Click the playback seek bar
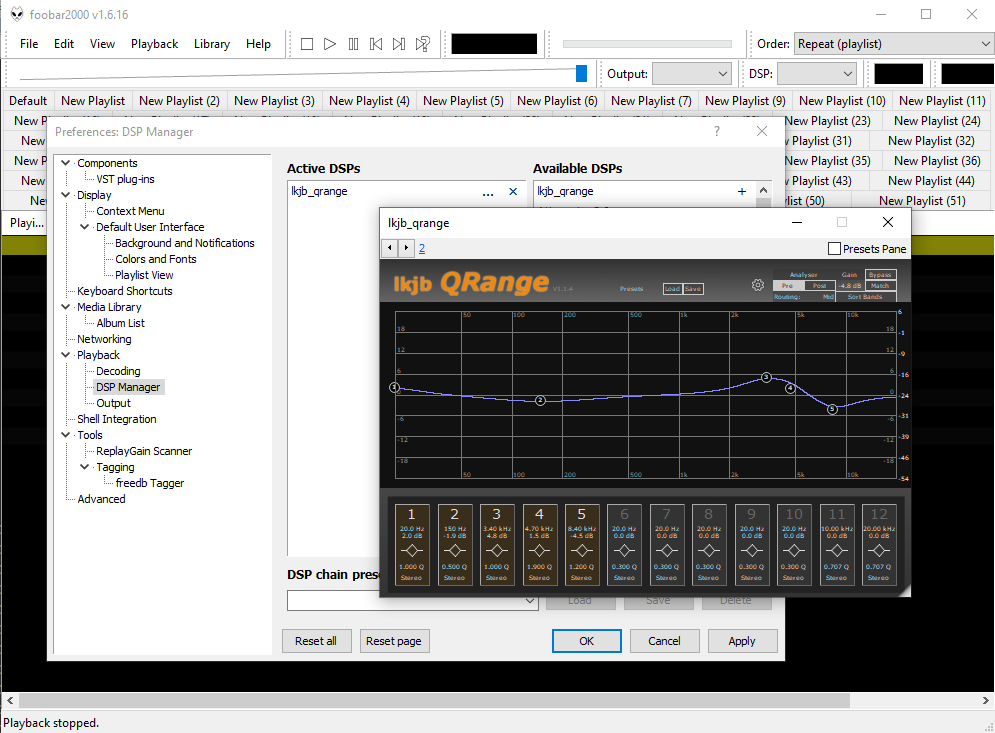The image size is (995, 733). coord(647,44)
